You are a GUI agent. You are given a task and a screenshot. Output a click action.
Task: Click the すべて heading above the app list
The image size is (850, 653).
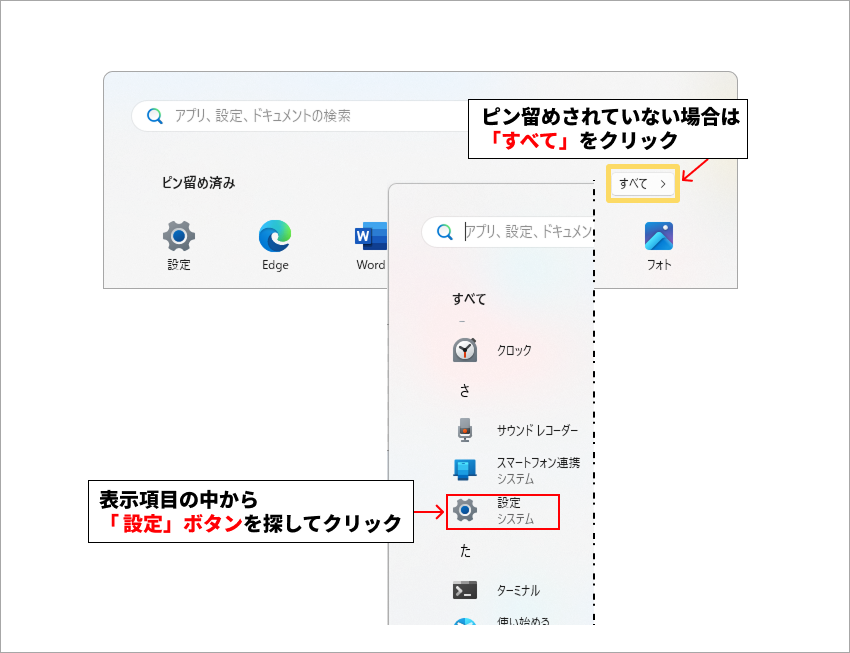click(x=469, y=299)
